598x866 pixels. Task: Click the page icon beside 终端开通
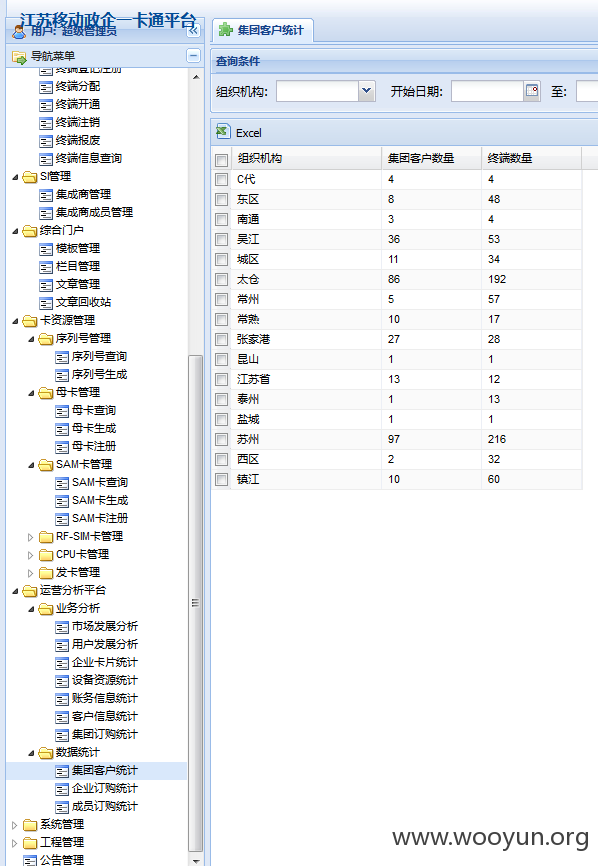tap(46, 105)
